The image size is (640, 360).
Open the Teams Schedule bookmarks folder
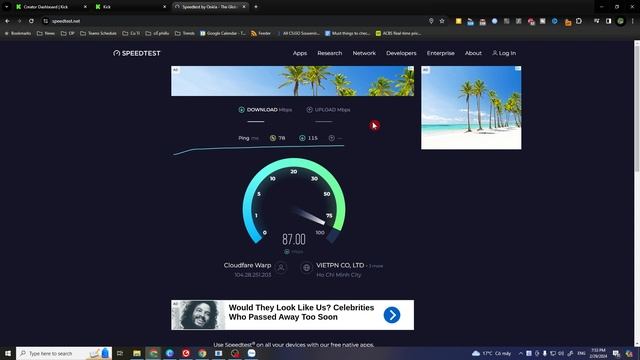pyautogui.click(x=98, y=33)
